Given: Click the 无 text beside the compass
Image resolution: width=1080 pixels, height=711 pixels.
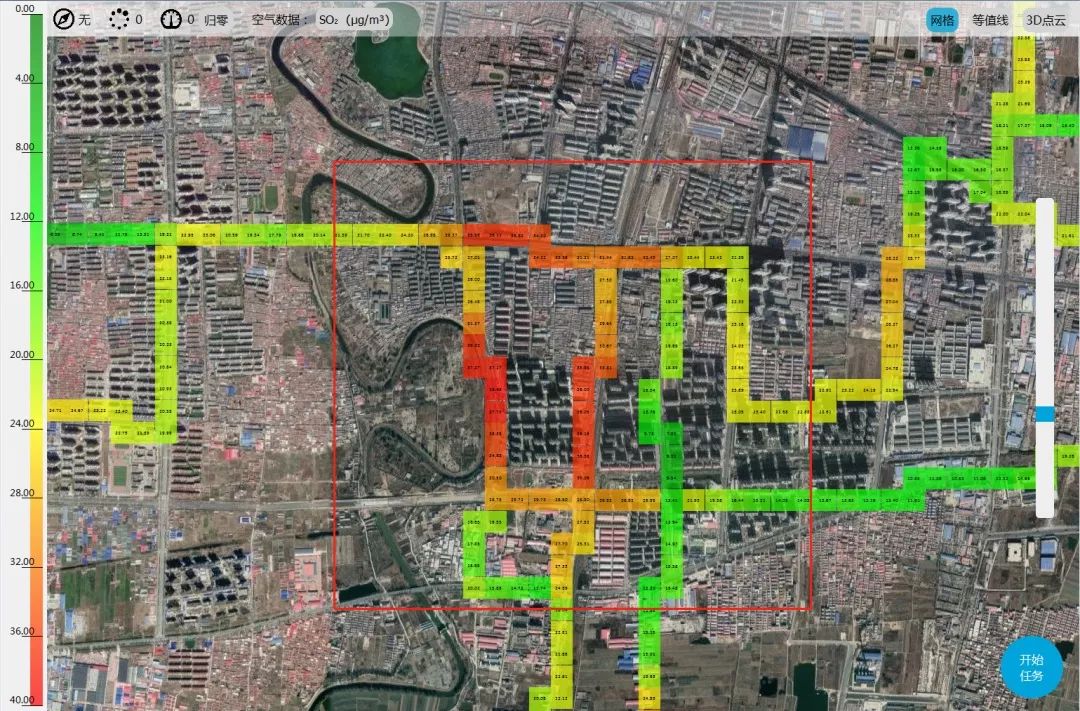Looking at the screenshot, I should (x=84, y=19).
